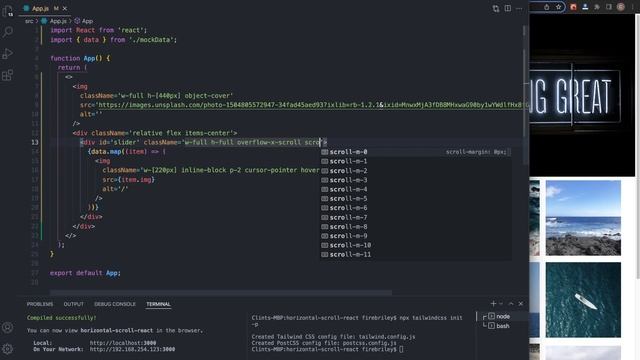Click the 'export default App;' line

click(85, 273)
